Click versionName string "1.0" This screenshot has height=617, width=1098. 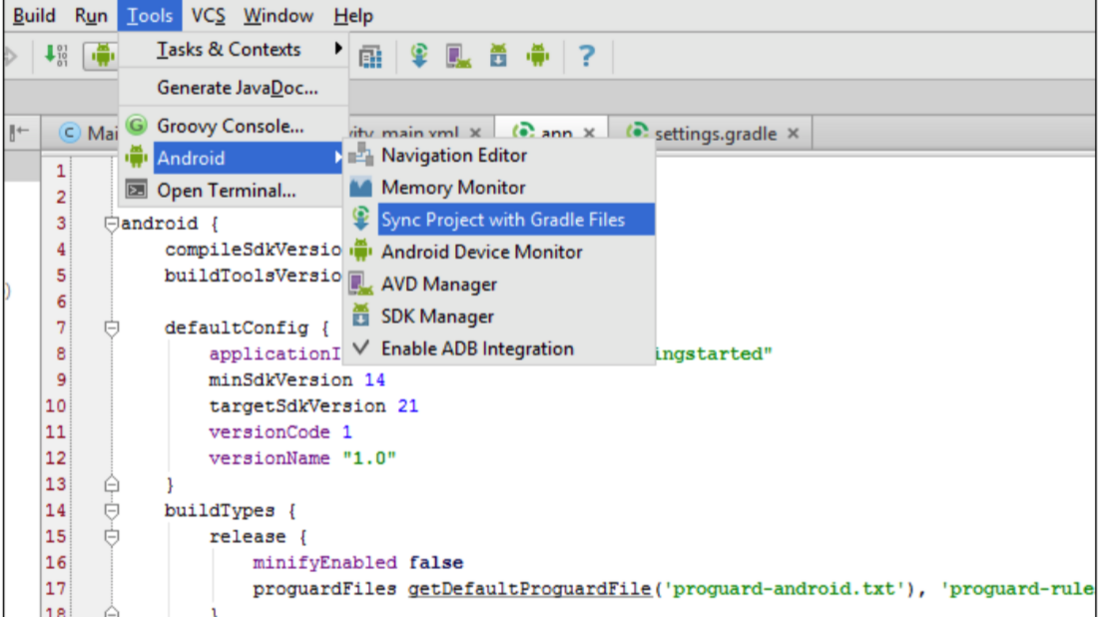coord(369,459)
